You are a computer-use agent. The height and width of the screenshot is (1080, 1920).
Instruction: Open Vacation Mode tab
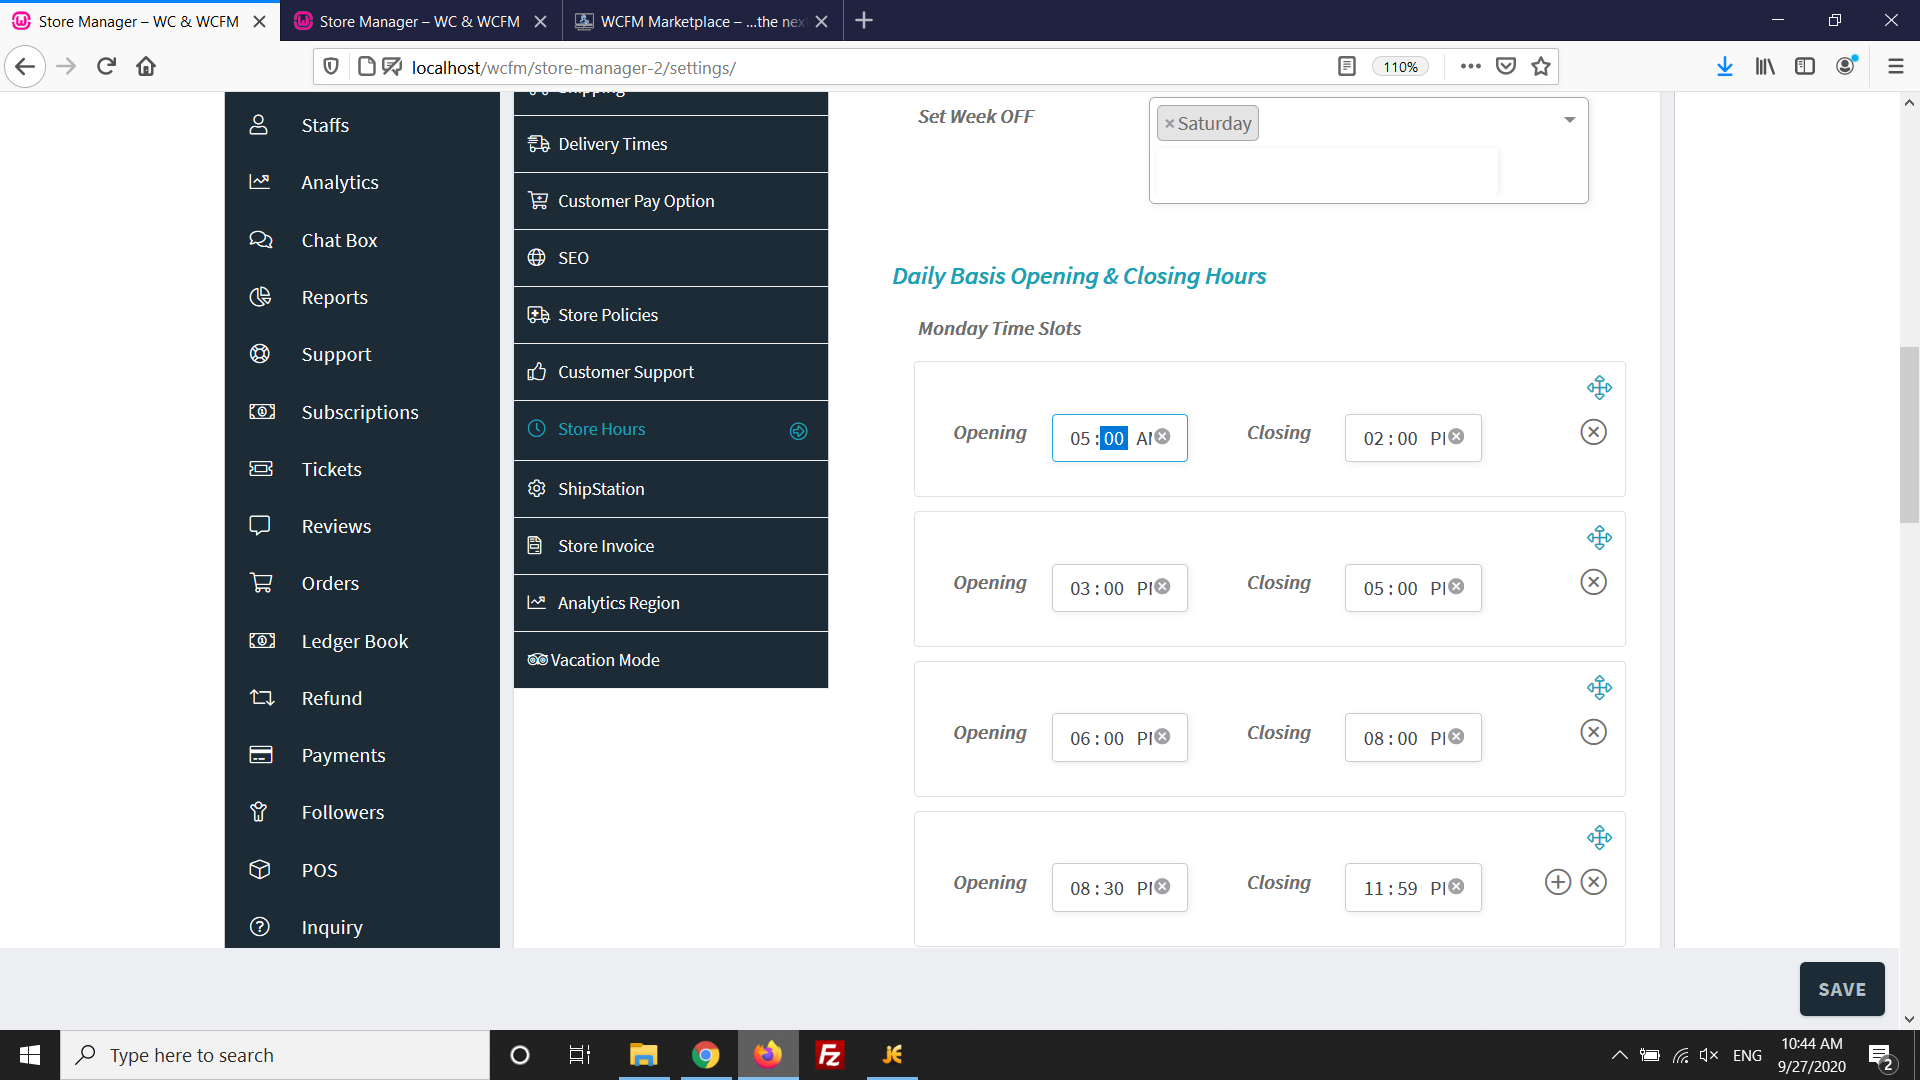click(x=671, y=660)
